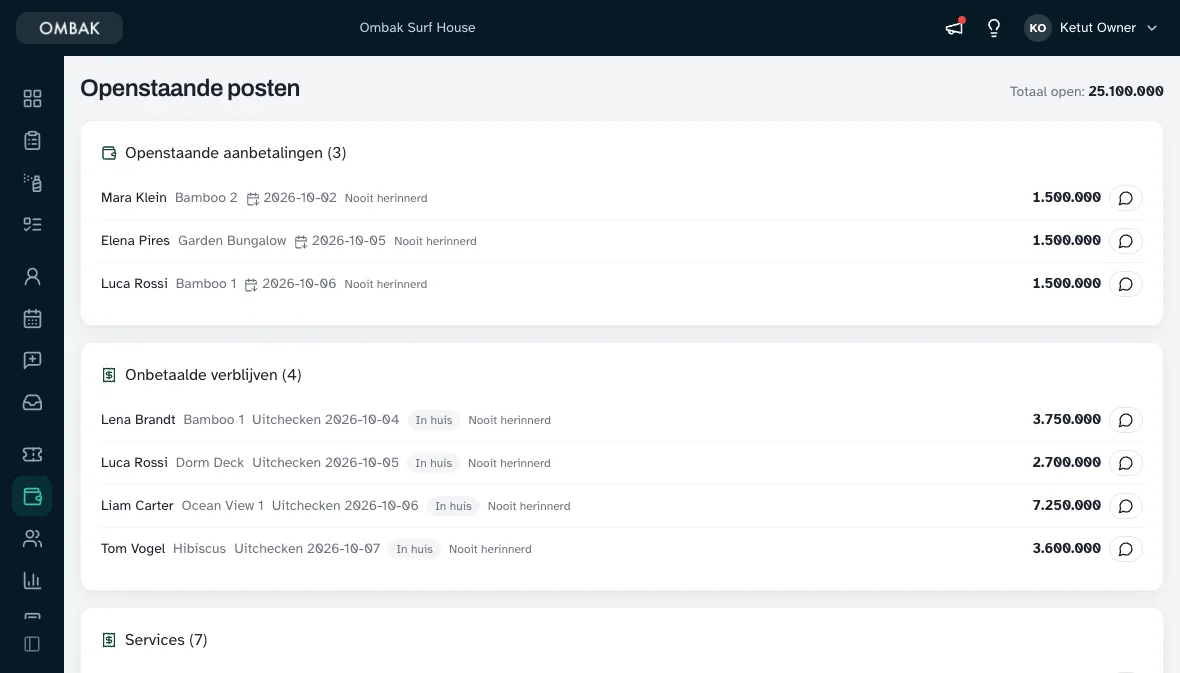Open the clipboard list icon in sidebar
Image resolution: width=1180 pixels, height=673 pixels.
click(x=32, y=141)
